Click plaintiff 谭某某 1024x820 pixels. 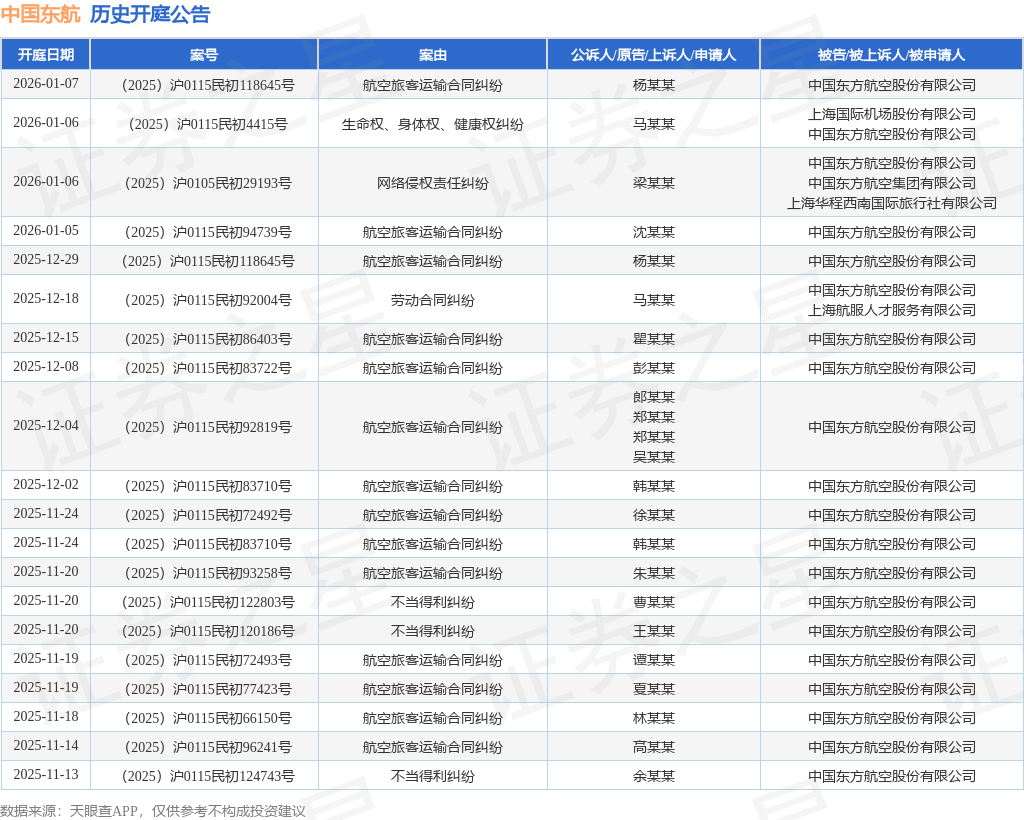pyautogui.click(x=654, y=660)
